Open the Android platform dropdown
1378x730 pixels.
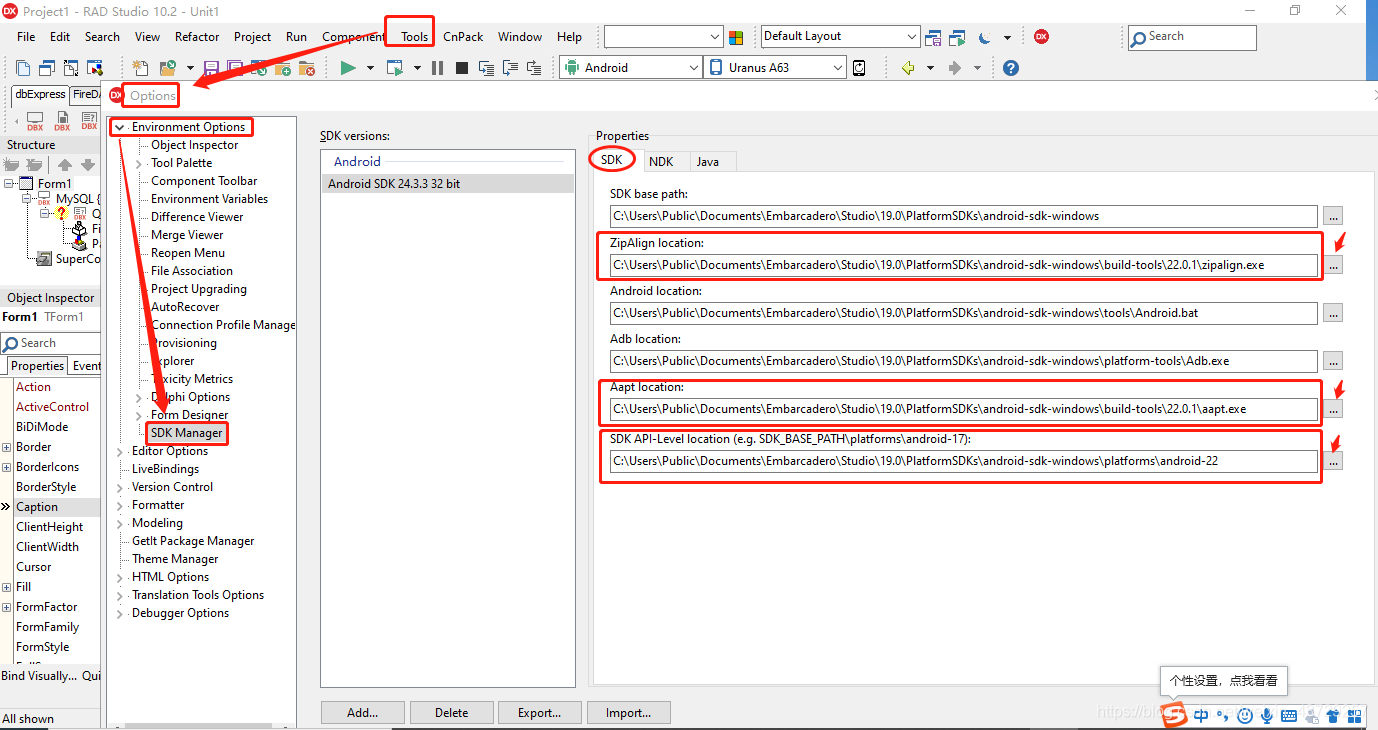tap(694, 68)
